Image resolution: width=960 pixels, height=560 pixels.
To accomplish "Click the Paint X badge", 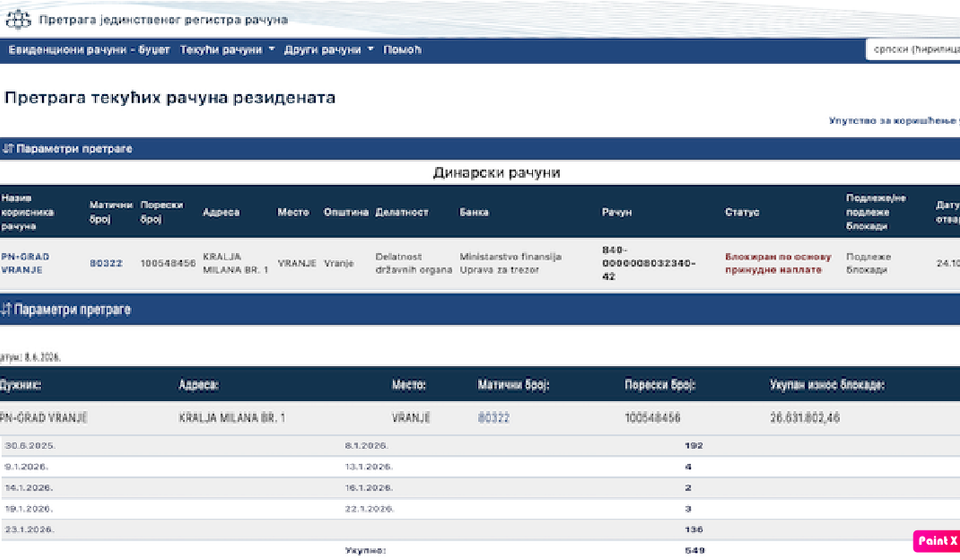I will 936,541.
